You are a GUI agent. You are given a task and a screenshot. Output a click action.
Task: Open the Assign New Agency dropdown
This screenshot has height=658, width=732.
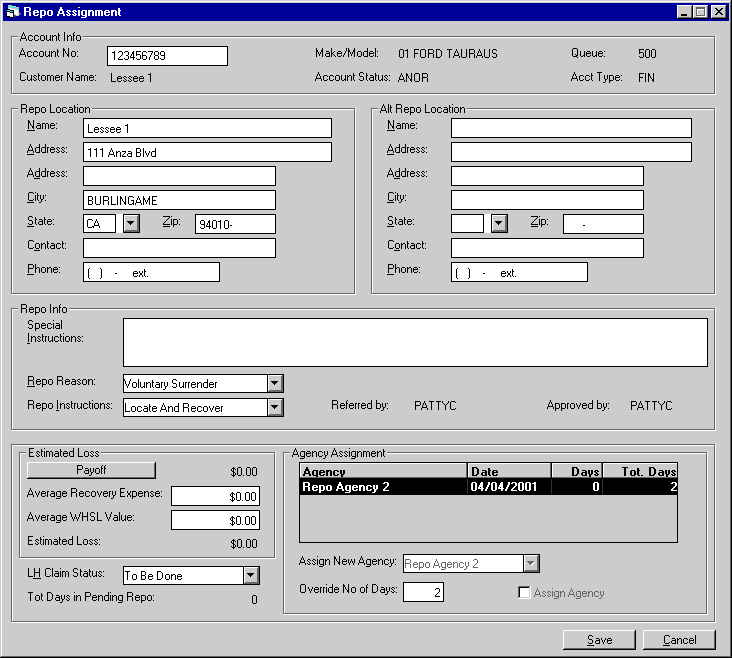pos(531,563)
